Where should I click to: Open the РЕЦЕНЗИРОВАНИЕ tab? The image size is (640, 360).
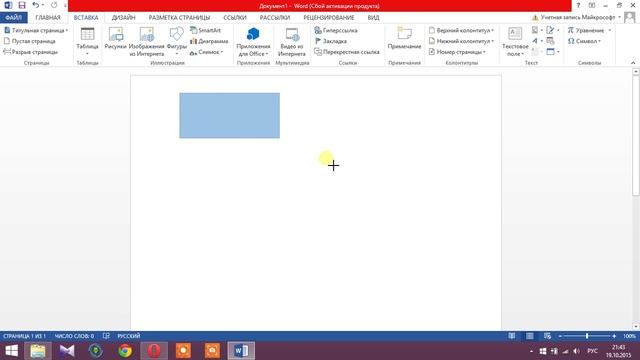(x=329, y=18)
